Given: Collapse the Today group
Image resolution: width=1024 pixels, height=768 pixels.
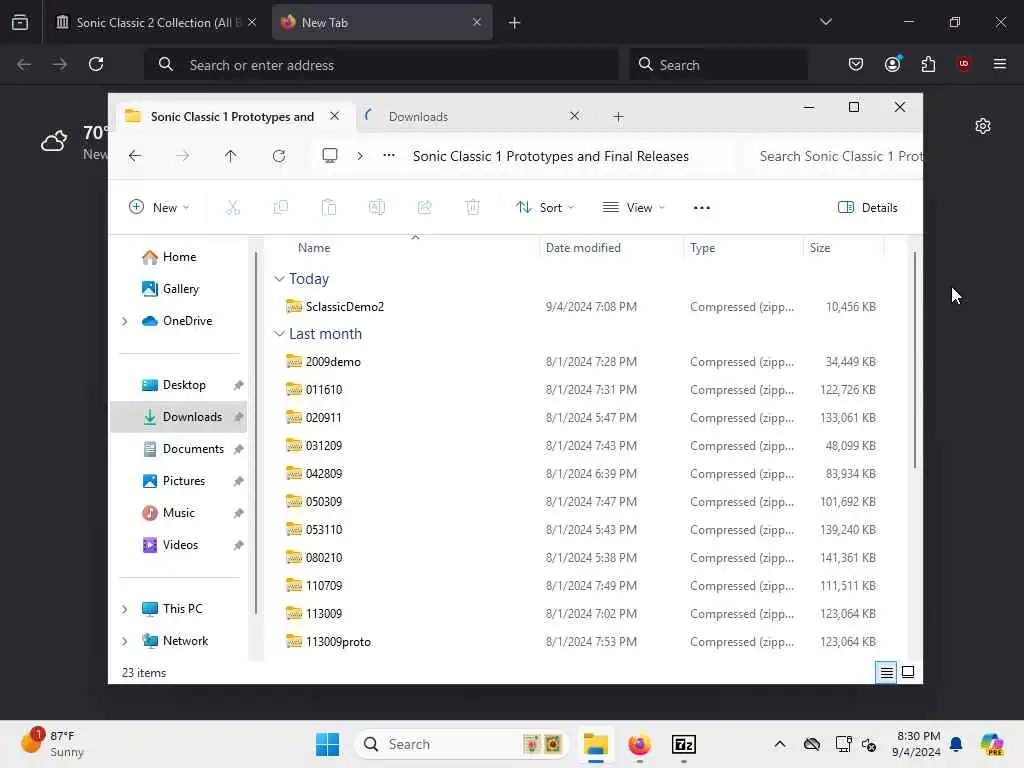Looking at the screenshot, I should (x=279, y=279).
